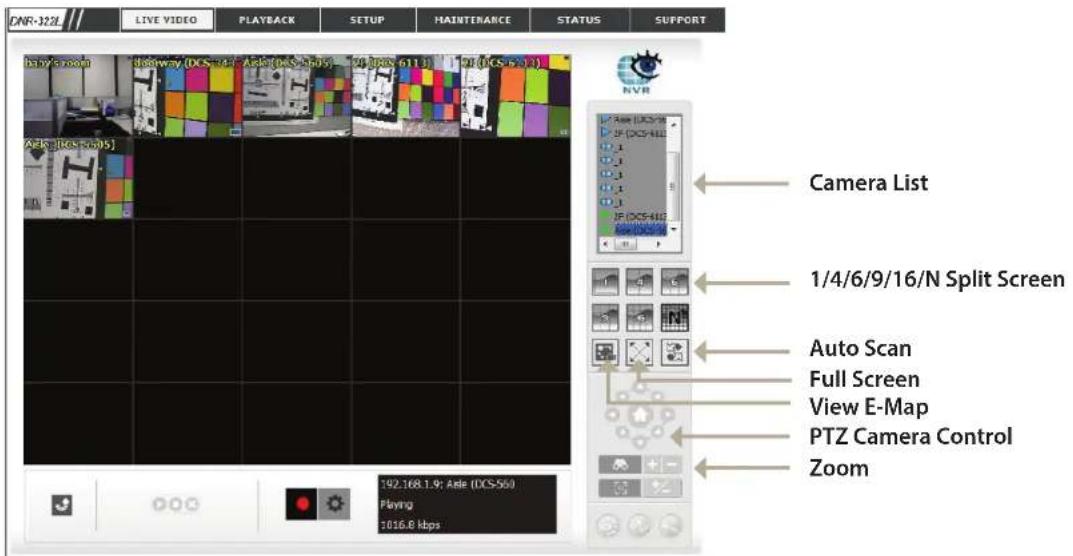Open the MAINTENANCE tab
The image size is (1073, 556).
tap(473, 20)
